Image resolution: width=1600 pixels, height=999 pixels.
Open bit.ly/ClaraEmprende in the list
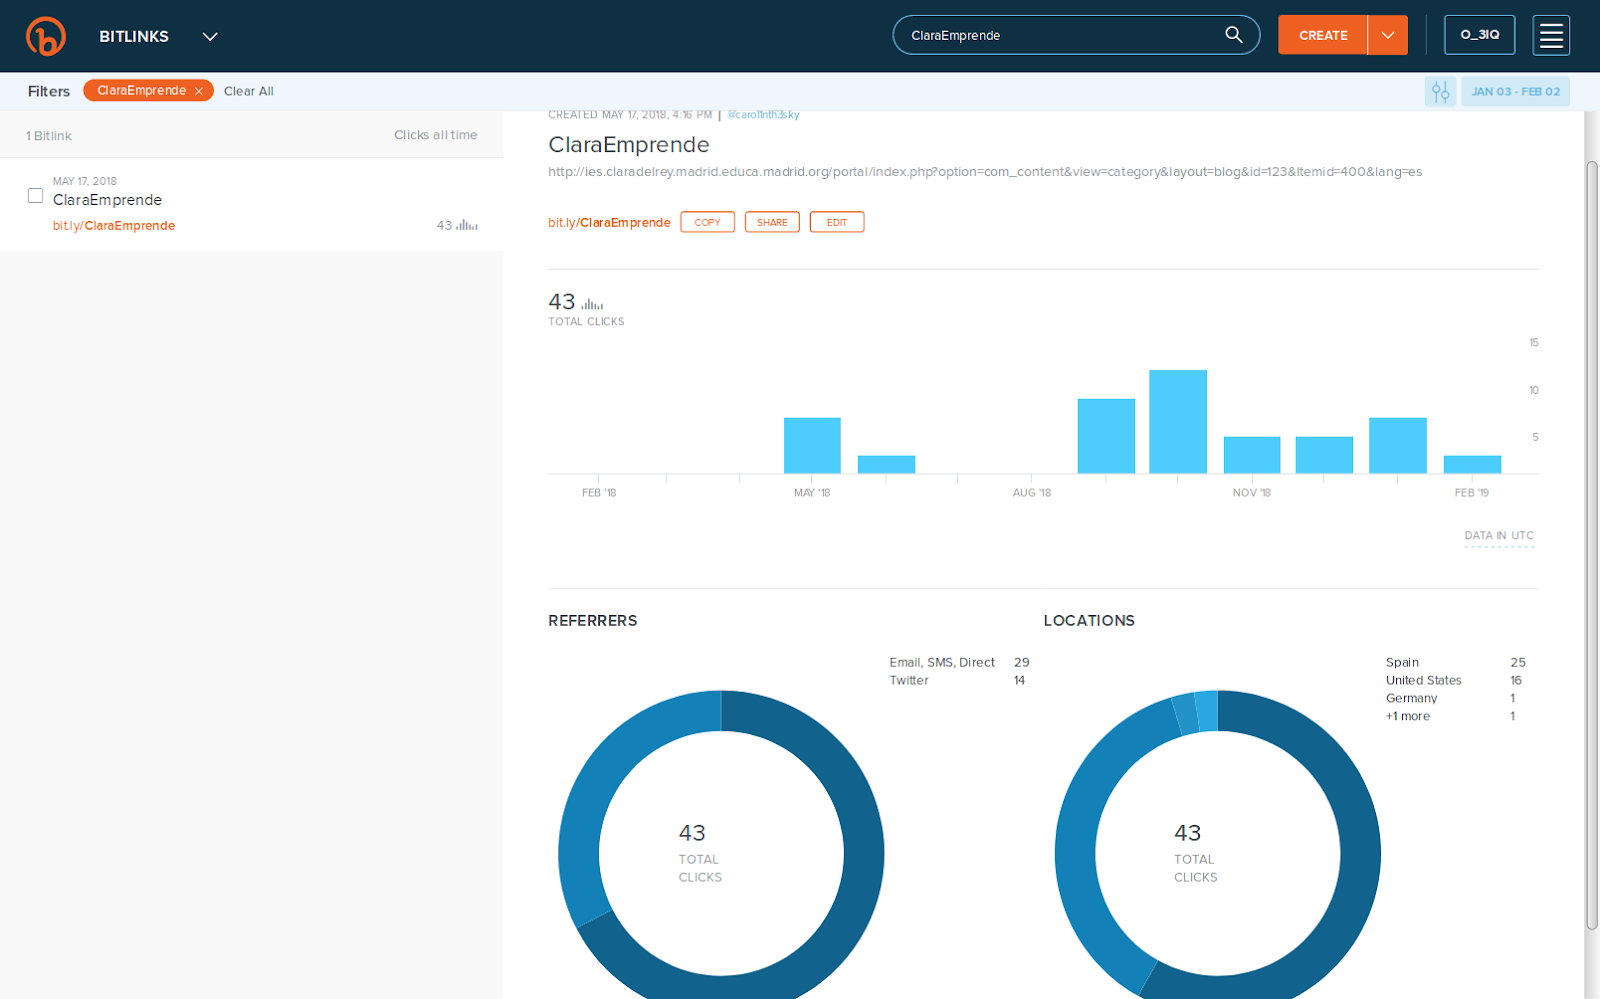[x=114, y=226]
